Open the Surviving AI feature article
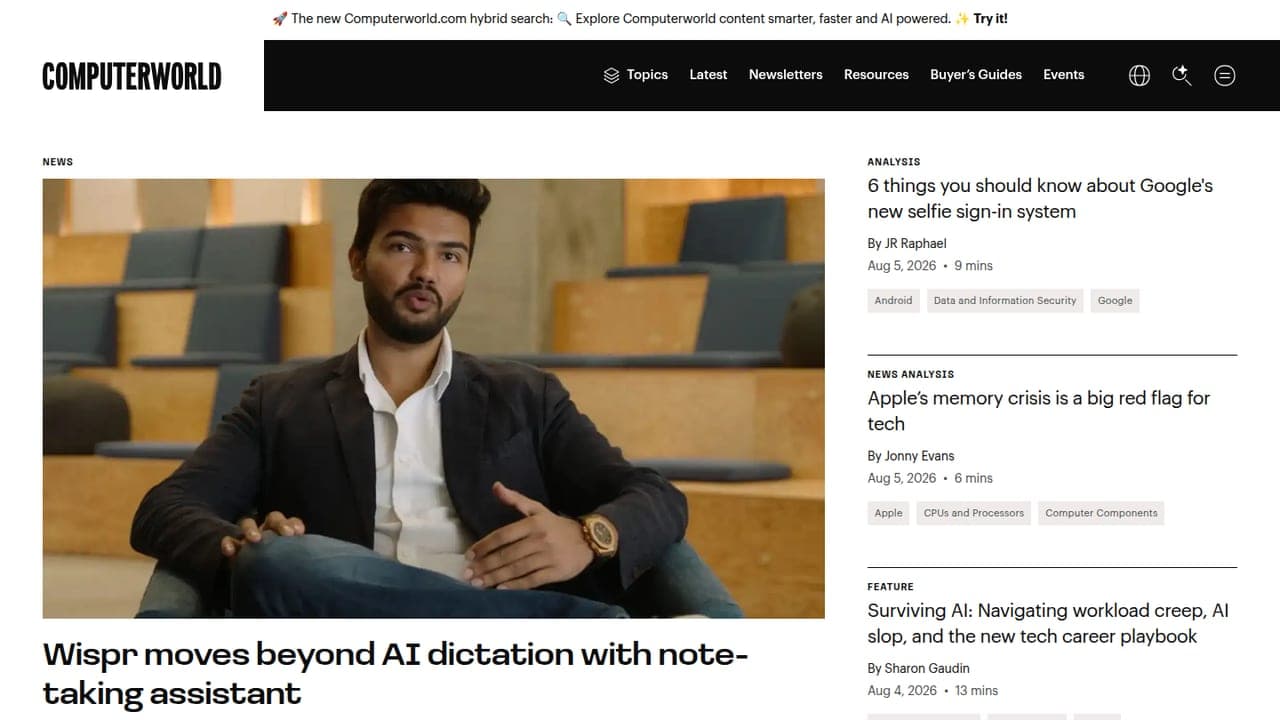The width and height of the screenshot is (1280, 720). tap(1048, 623)
